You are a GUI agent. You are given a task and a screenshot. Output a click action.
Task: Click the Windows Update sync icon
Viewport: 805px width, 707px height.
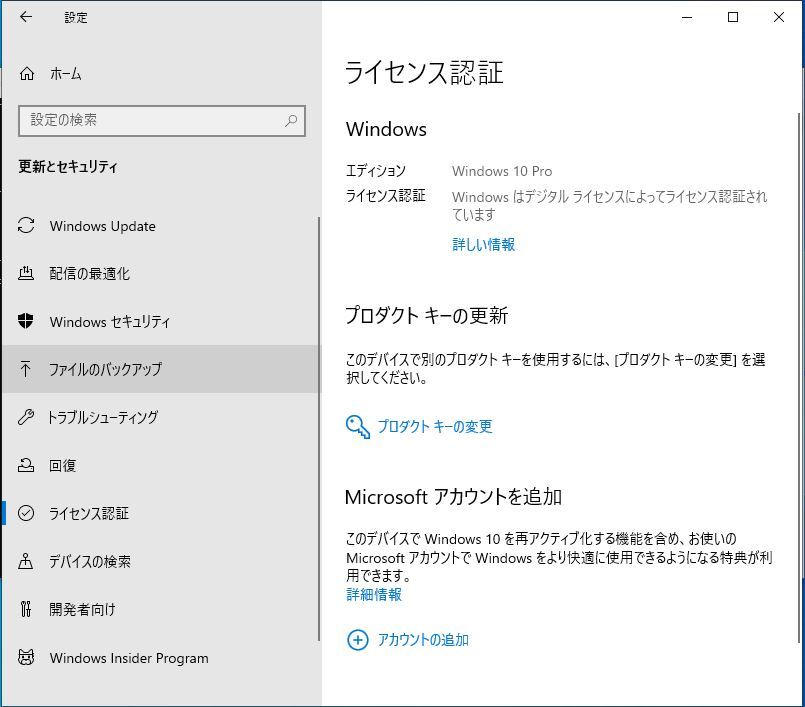[26, 225]
